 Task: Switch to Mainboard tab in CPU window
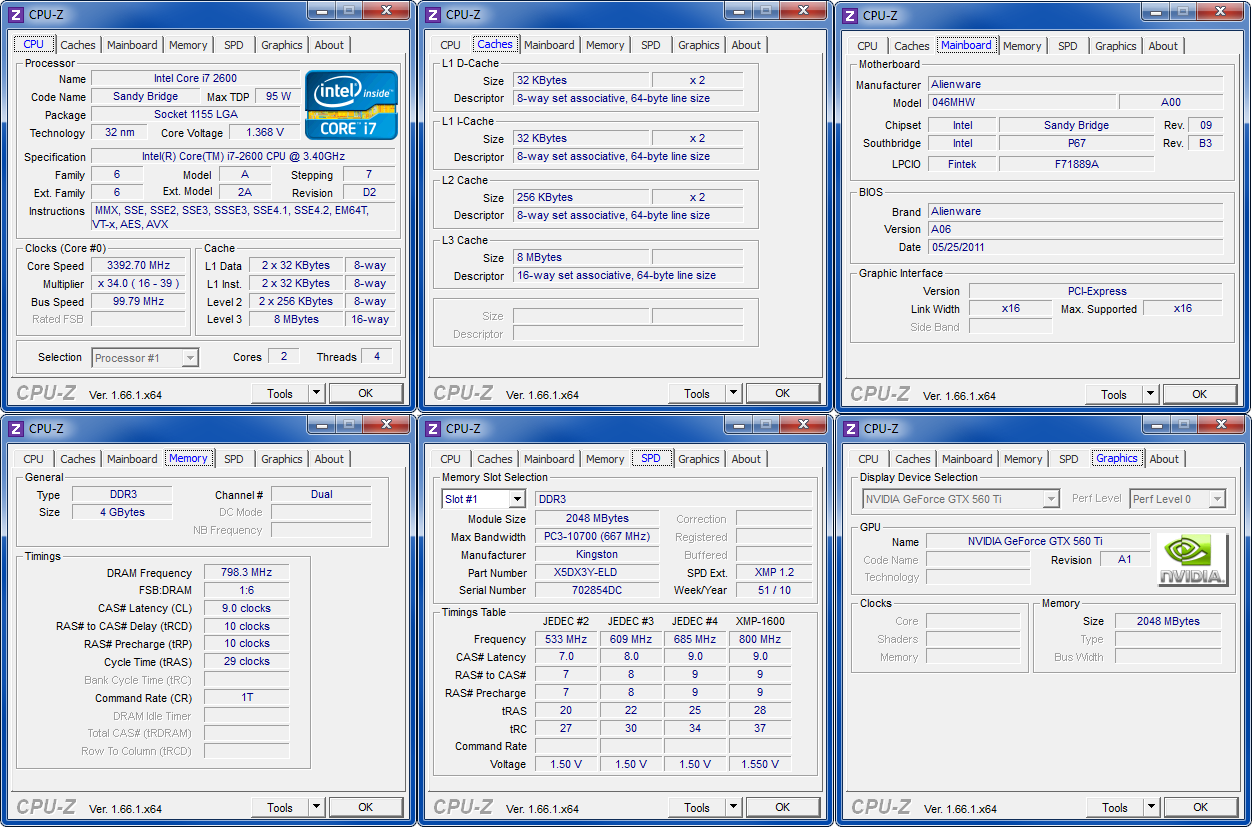click(x=132, y=45)
